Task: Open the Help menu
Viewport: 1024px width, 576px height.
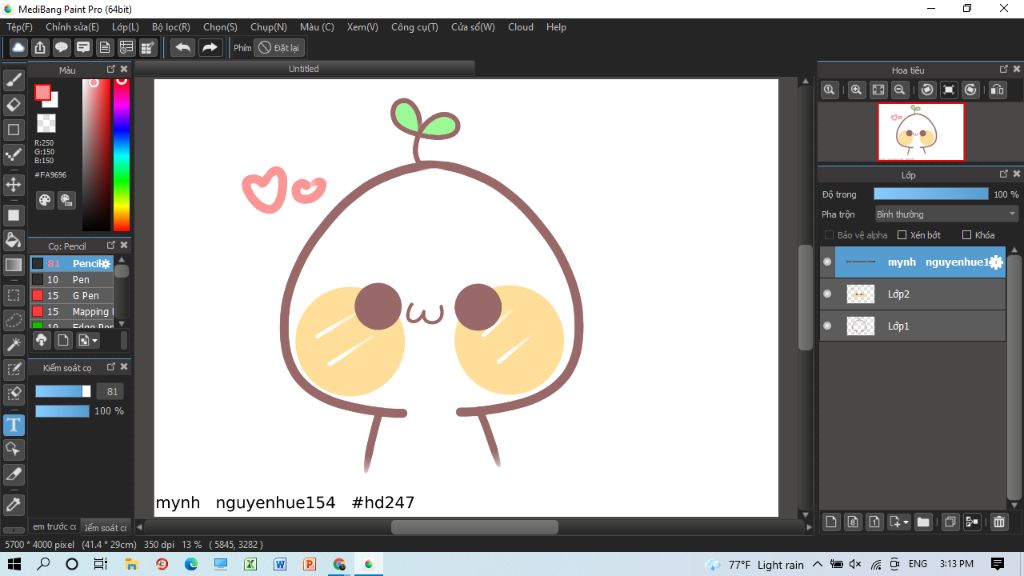Action: [556, 27]
